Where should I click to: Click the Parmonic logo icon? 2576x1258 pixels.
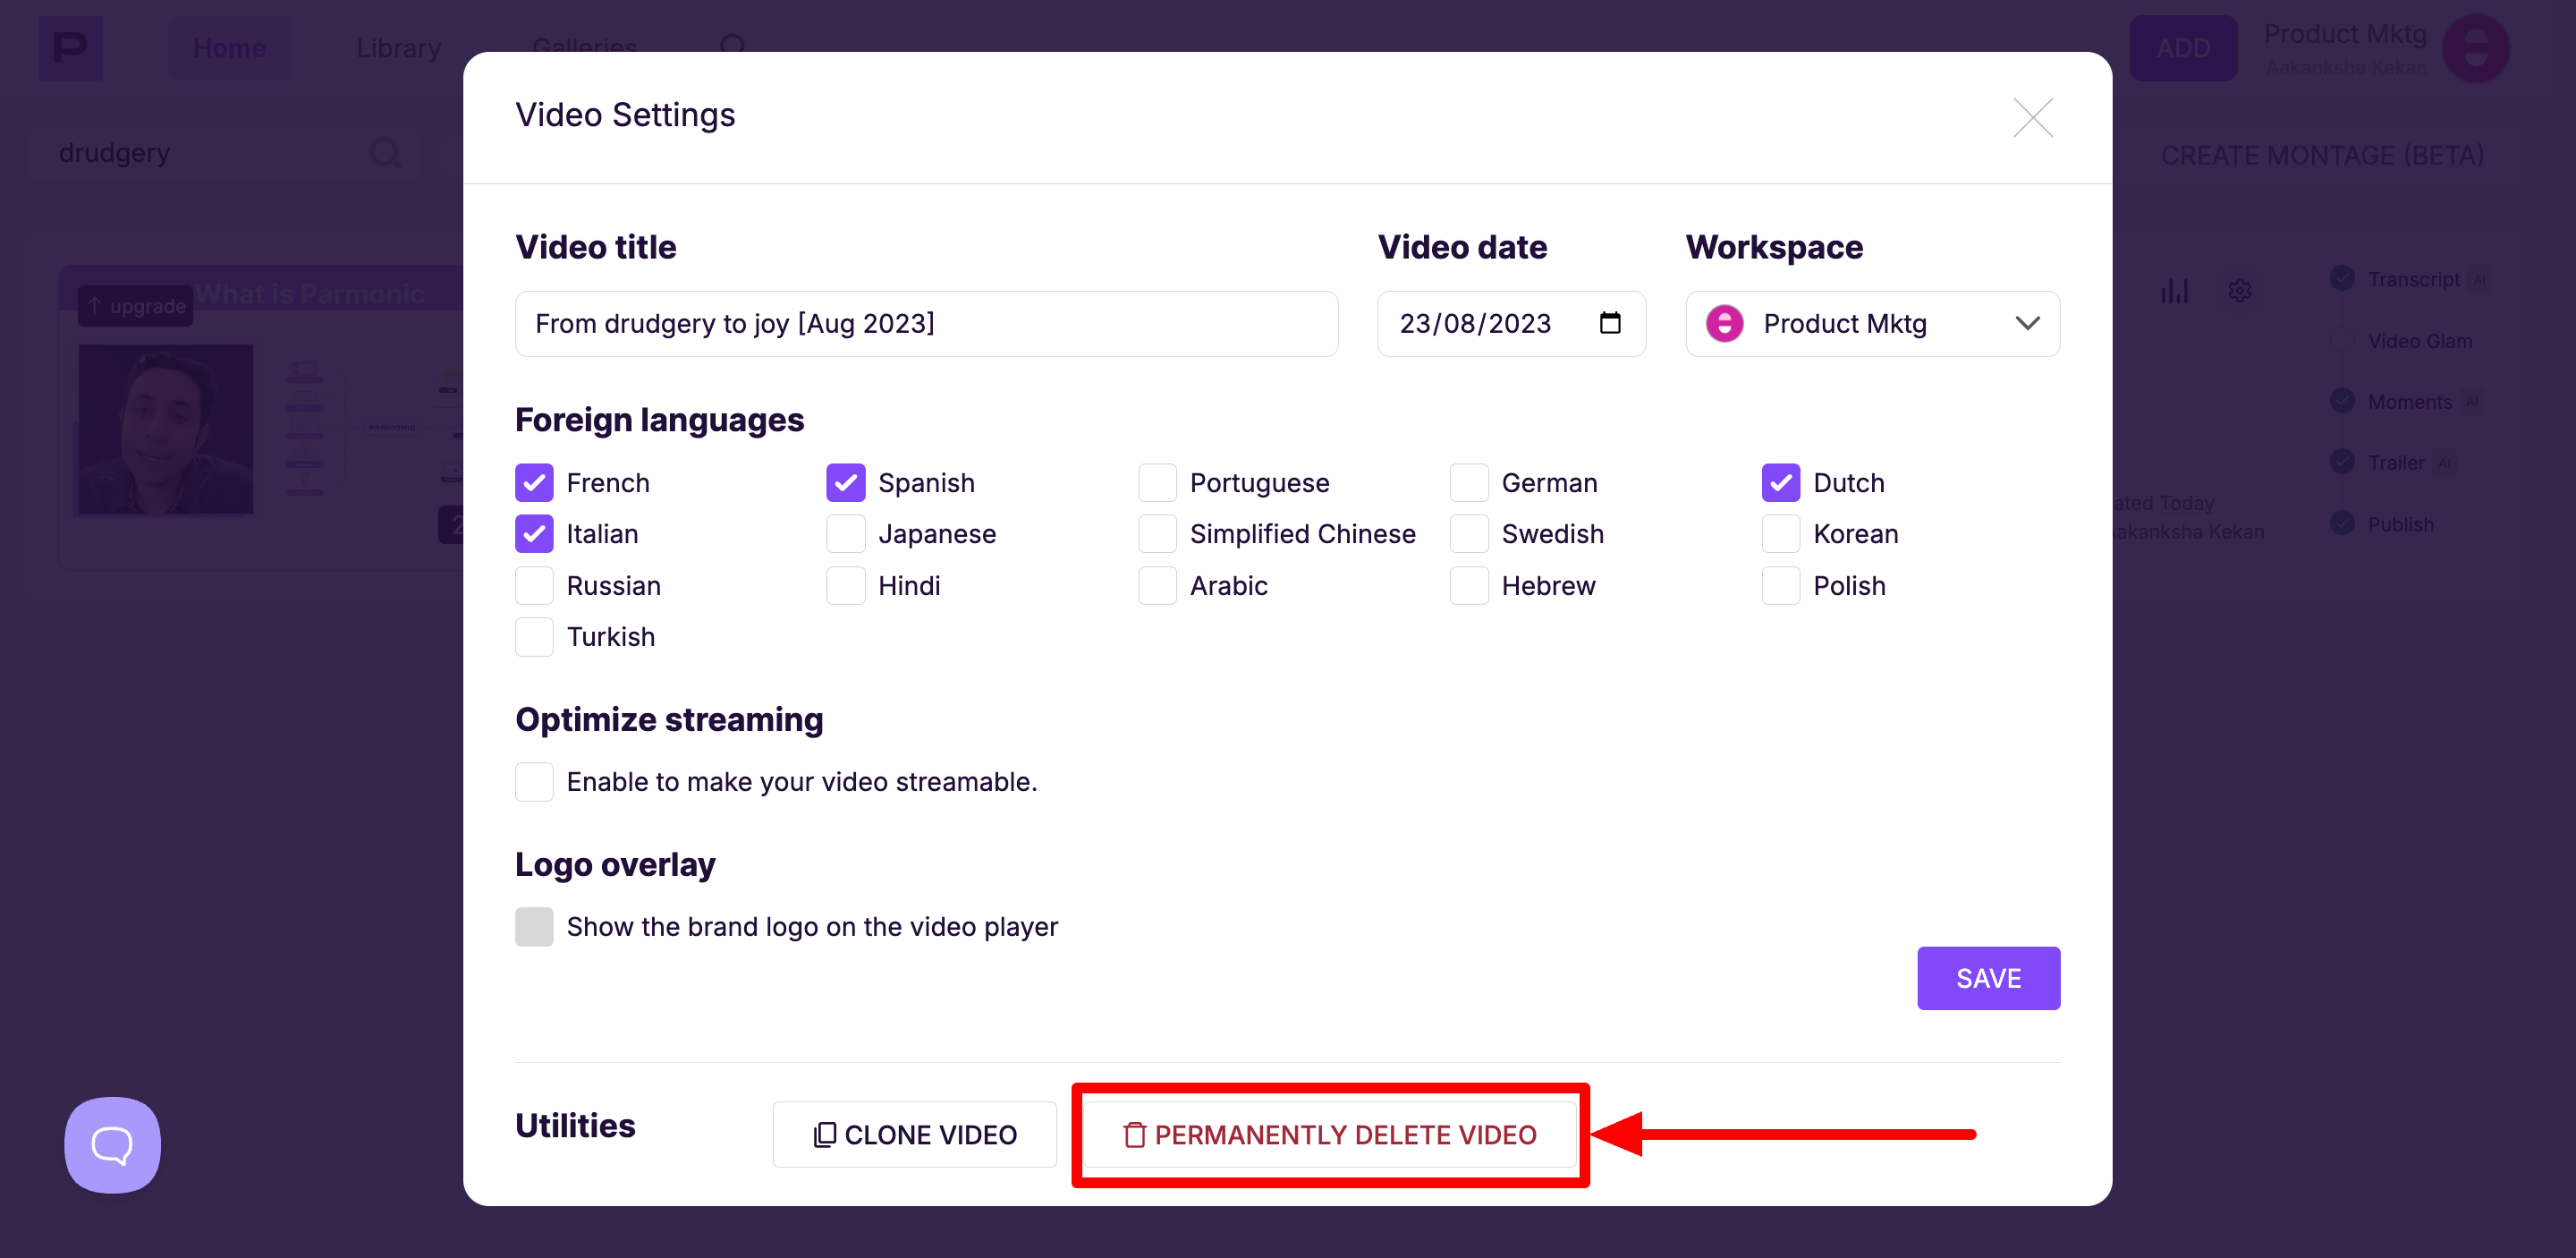point(70,47)
